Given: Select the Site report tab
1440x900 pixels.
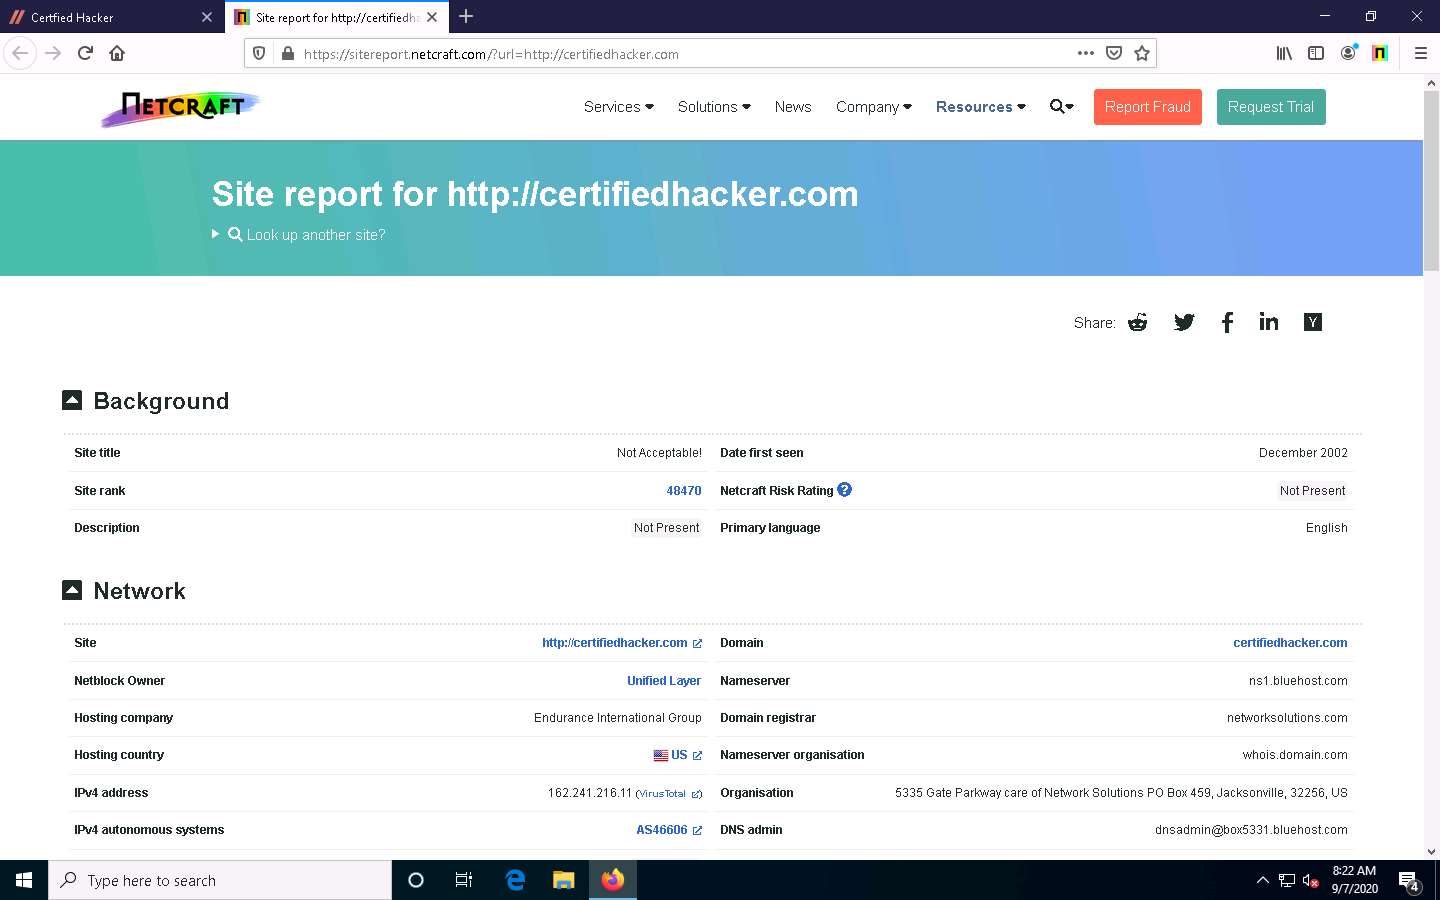Looking at the screenshot, I should 337,17.
